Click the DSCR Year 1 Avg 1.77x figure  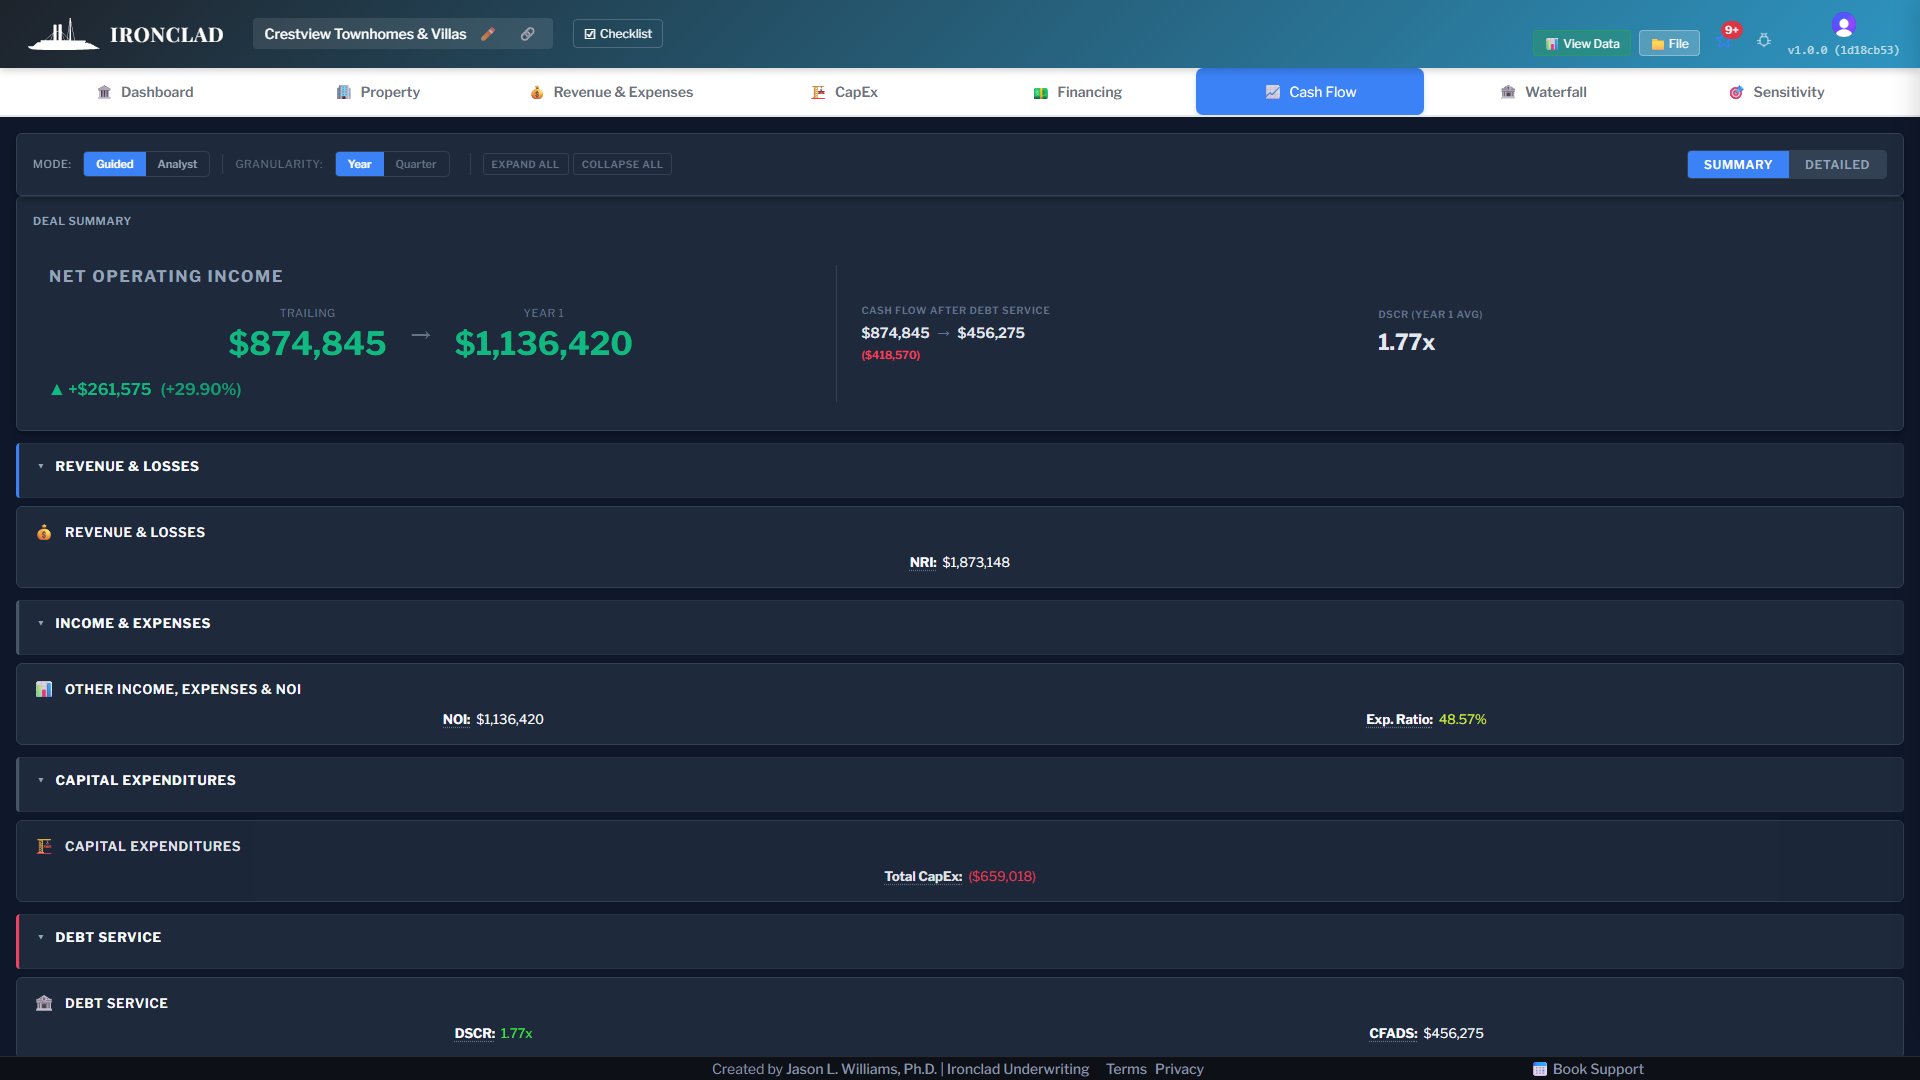click(x=1406, y=342)
